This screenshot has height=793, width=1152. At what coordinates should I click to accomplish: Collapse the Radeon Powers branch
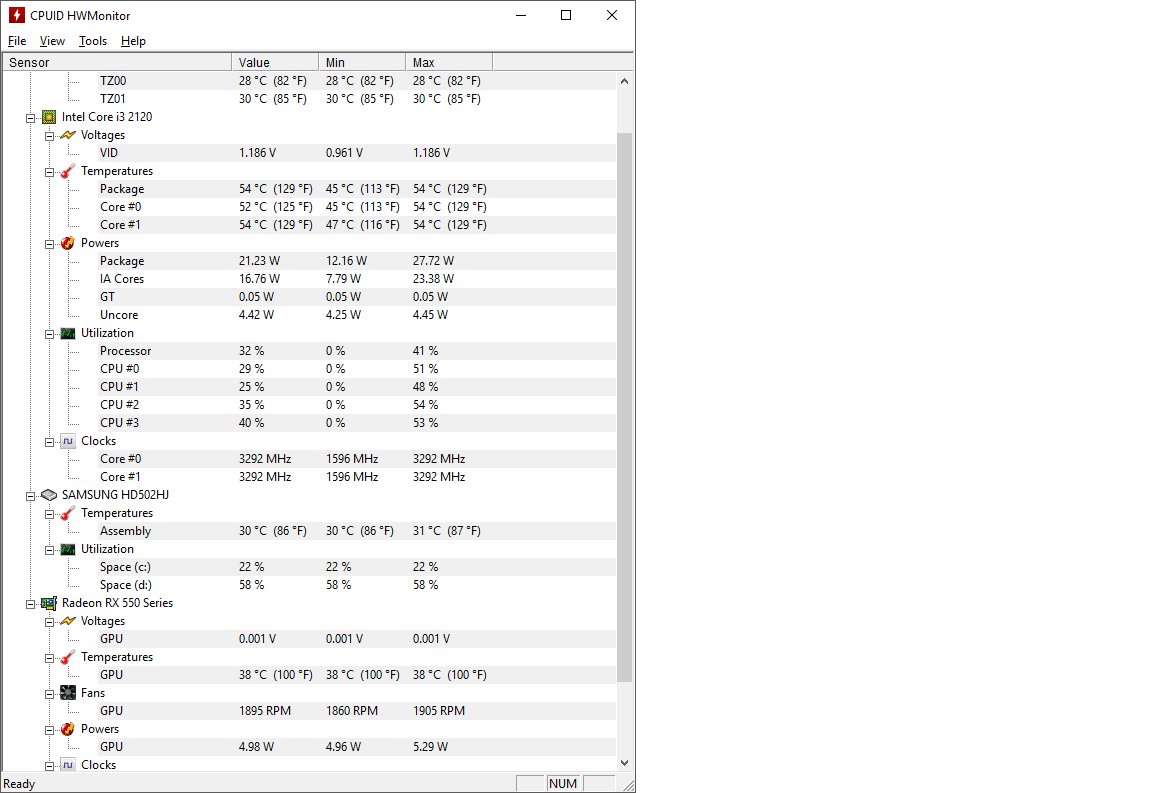49,730
